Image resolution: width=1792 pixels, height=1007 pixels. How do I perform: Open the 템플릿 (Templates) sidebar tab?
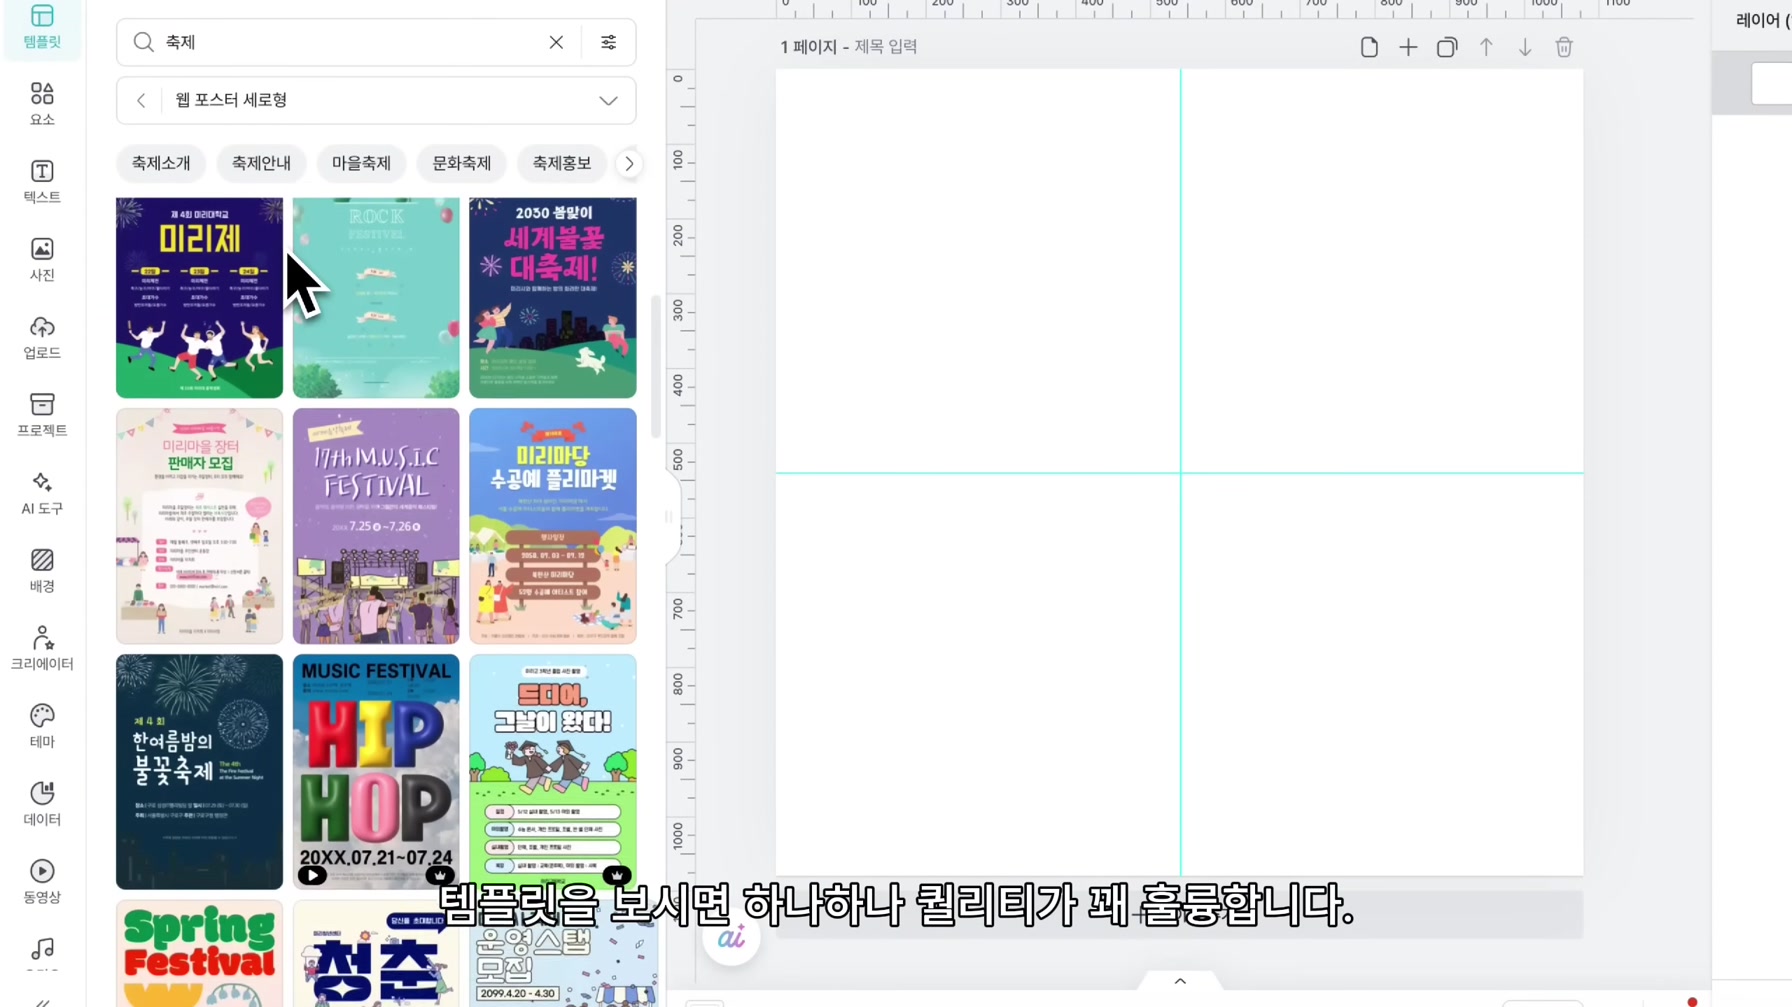coord(42,27)
